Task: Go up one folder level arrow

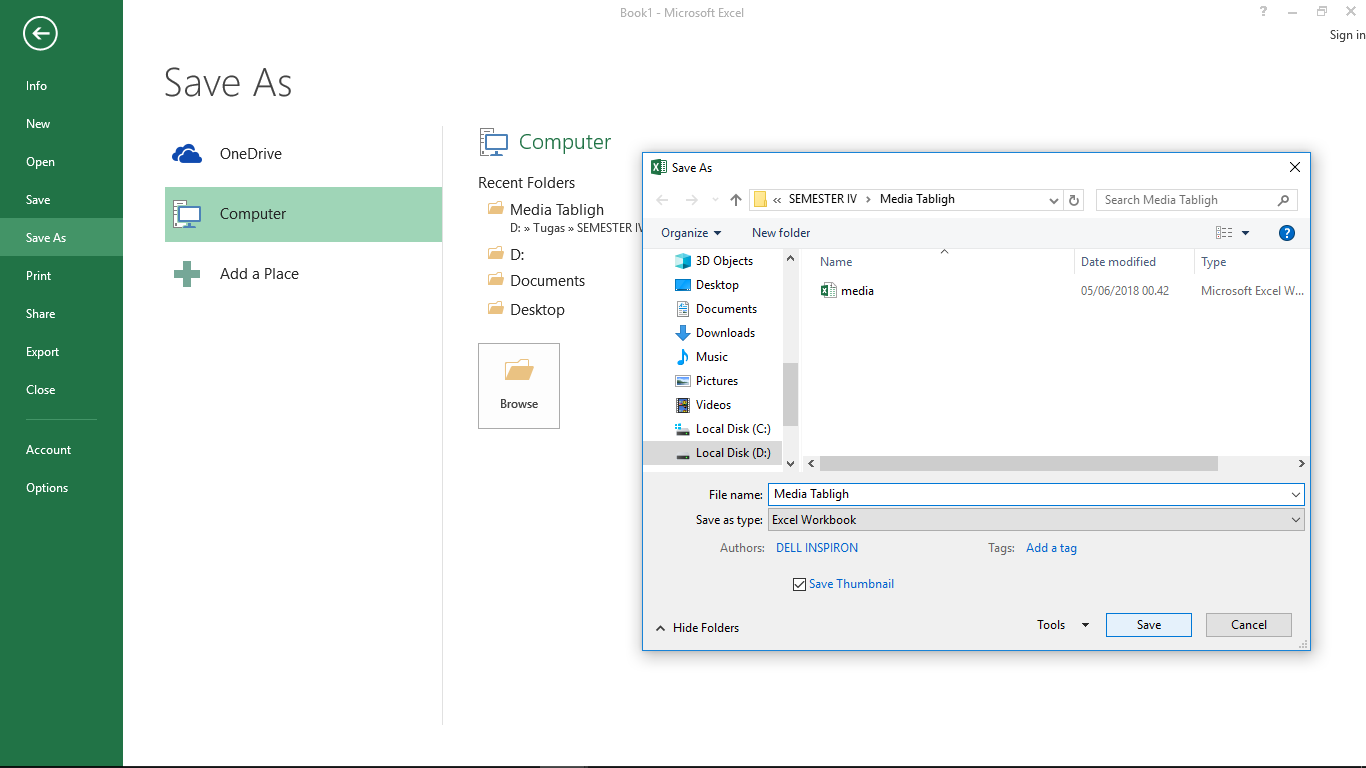Action: [736, 200]
